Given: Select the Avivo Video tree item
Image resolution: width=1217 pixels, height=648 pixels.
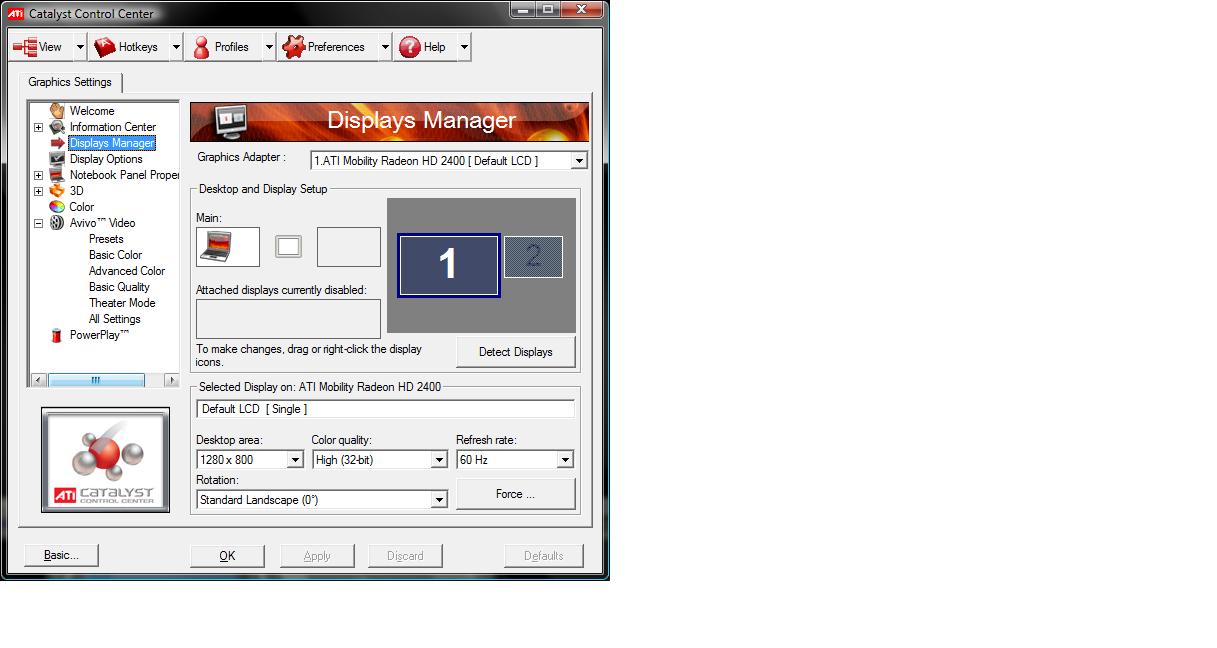Looking at the screenshot, I should 102,223.
